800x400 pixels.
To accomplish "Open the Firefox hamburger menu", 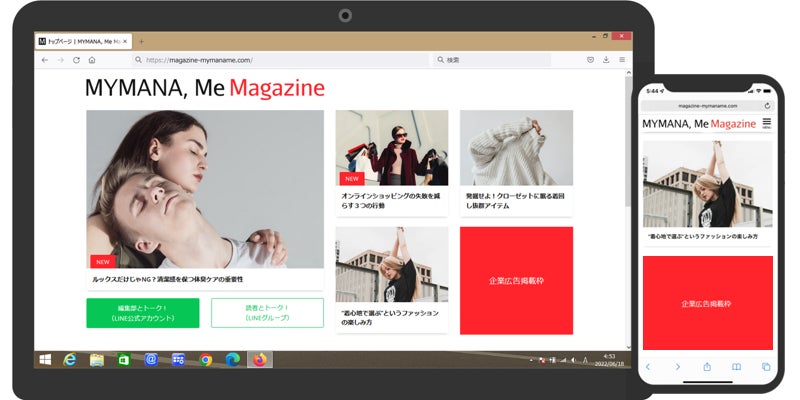I will [622, 60].
